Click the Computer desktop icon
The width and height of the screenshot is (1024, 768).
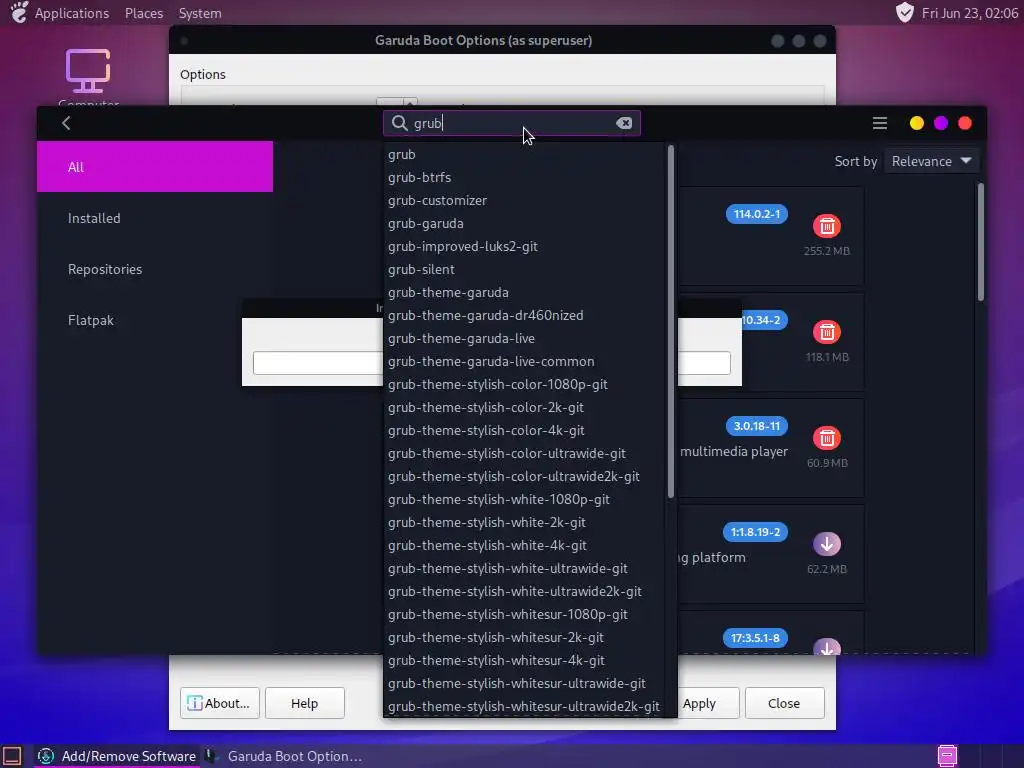[x=88, y=72]
